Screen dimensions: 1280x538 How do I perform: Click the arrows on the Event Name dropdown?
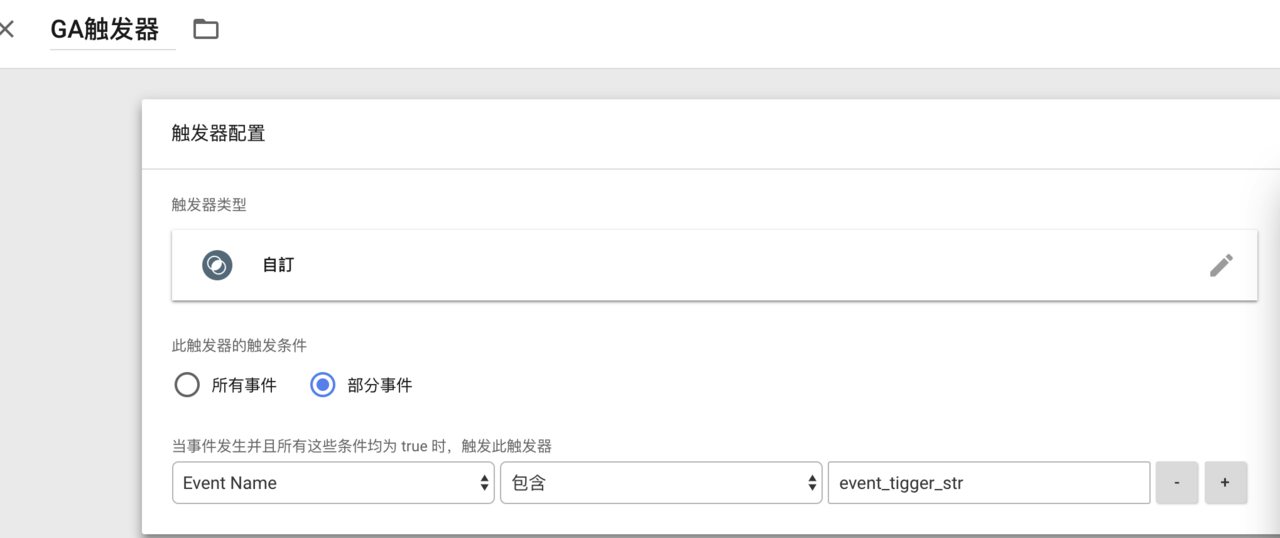(485, 483)
